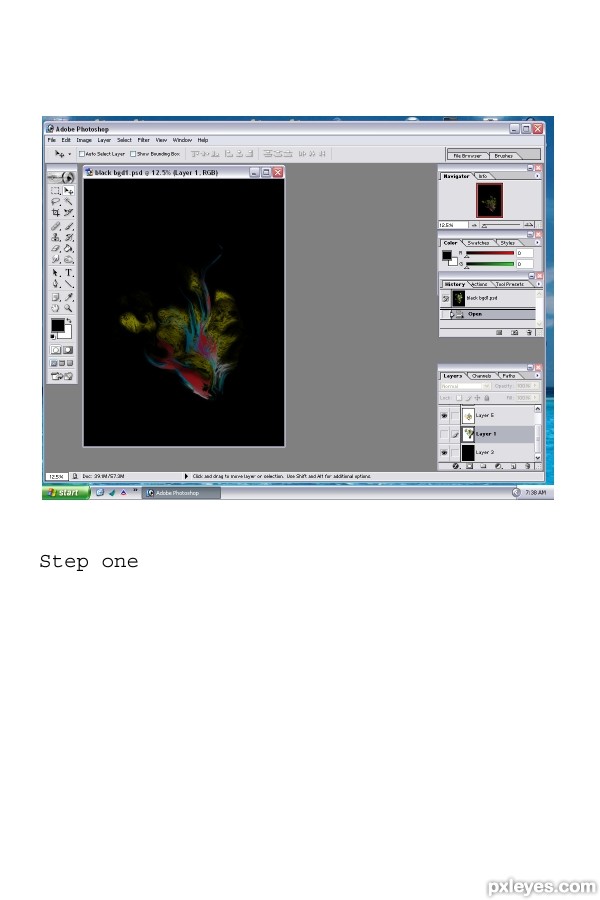
Task: Hide Layer 2 with eye icon
Action: pos(444,453)
